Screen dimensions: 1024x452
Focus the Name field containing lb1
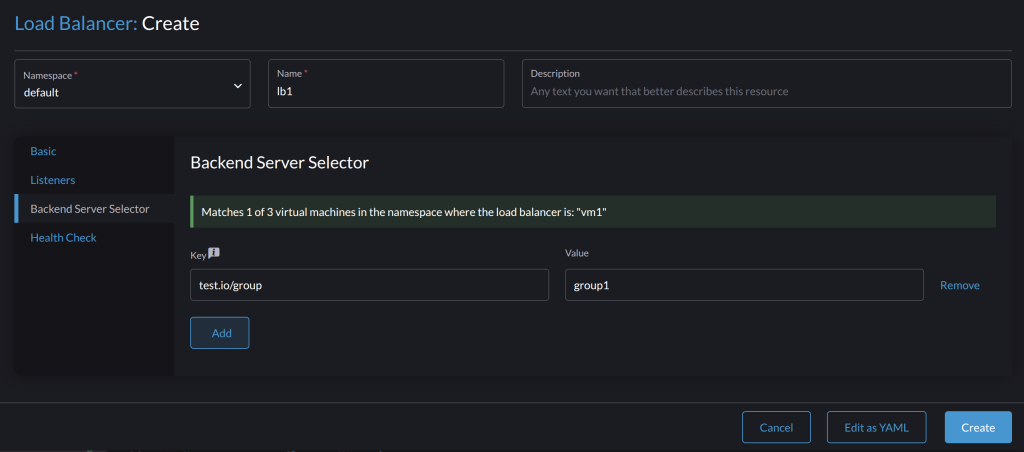coord(386,91)
